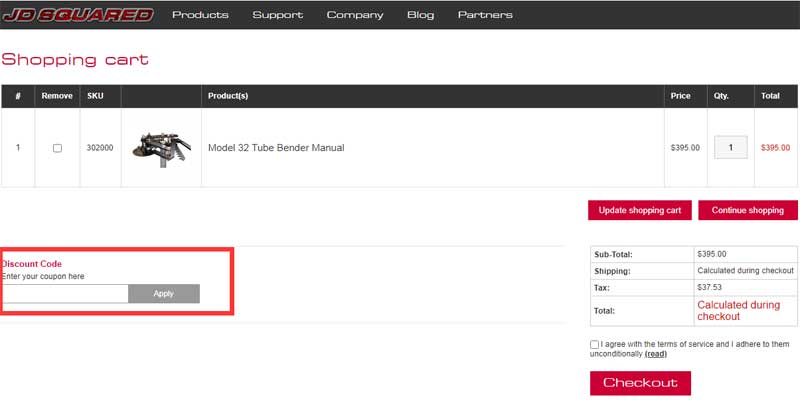Apply the discount code

[x=164, y=294]
